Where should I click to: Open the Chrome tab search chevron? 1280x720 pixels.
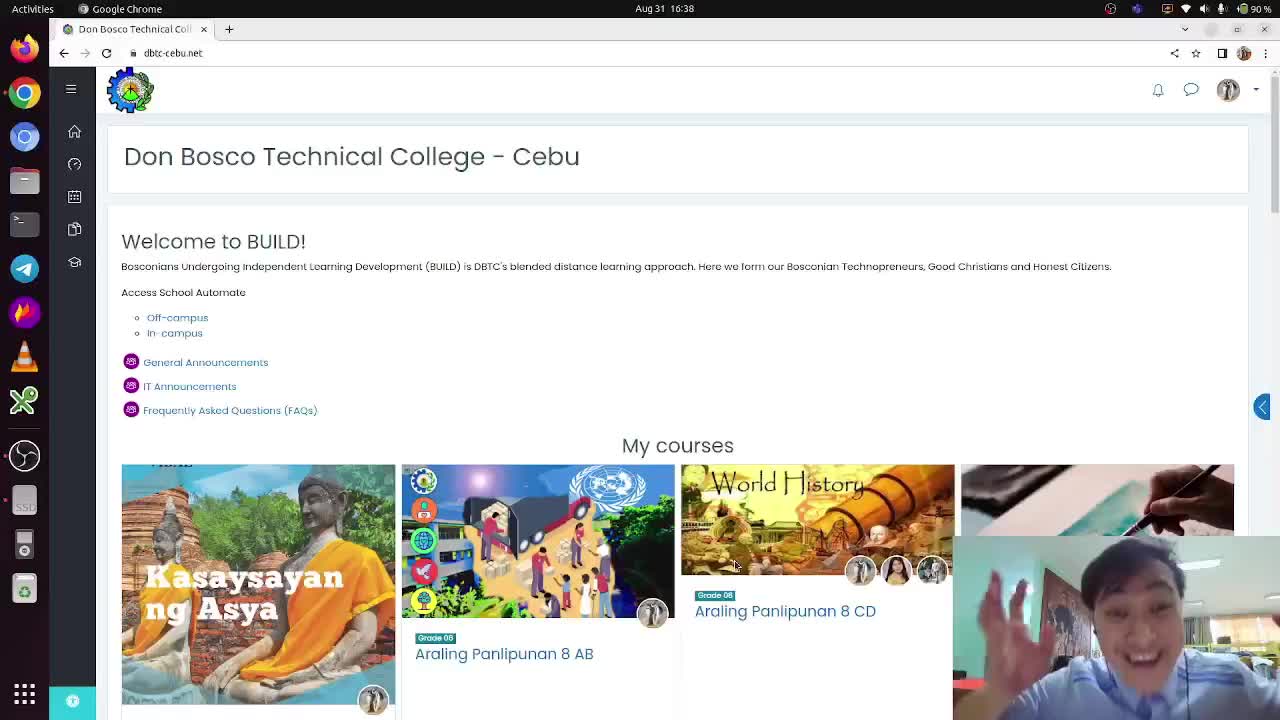point(1186,29)
